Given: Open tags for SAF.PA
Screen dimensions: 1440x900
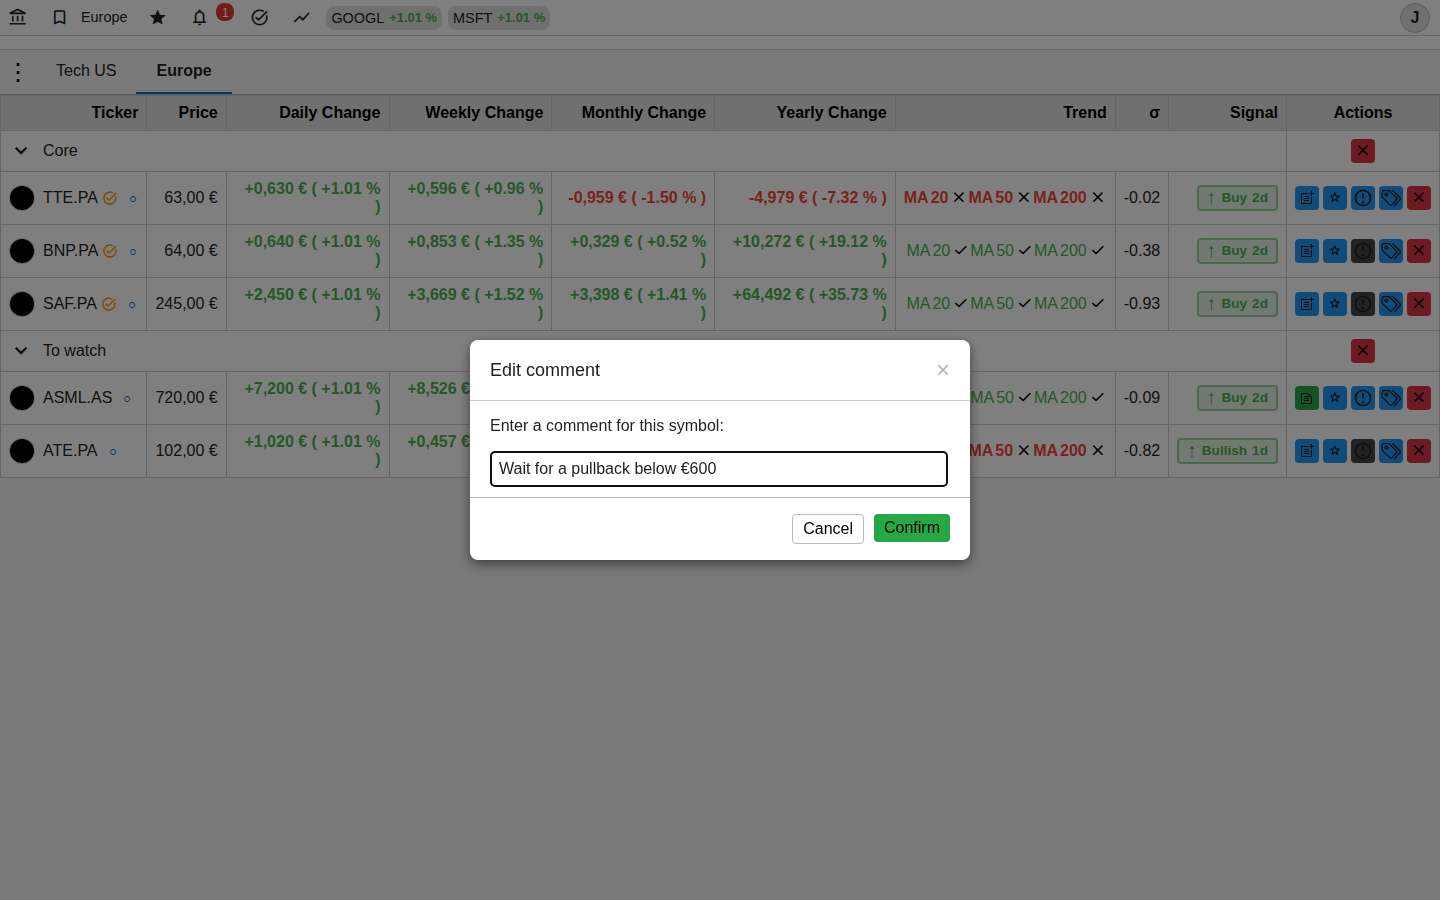Looking at the screenshot, I should 1391,304.
